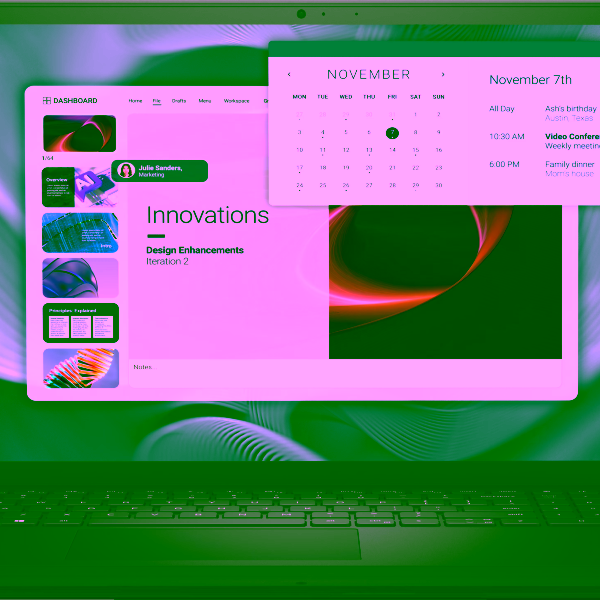Image resolution: width=600 pixels, height=600 pixels.
Task: Select November 21 in calendar
Action: click(392, 168)
